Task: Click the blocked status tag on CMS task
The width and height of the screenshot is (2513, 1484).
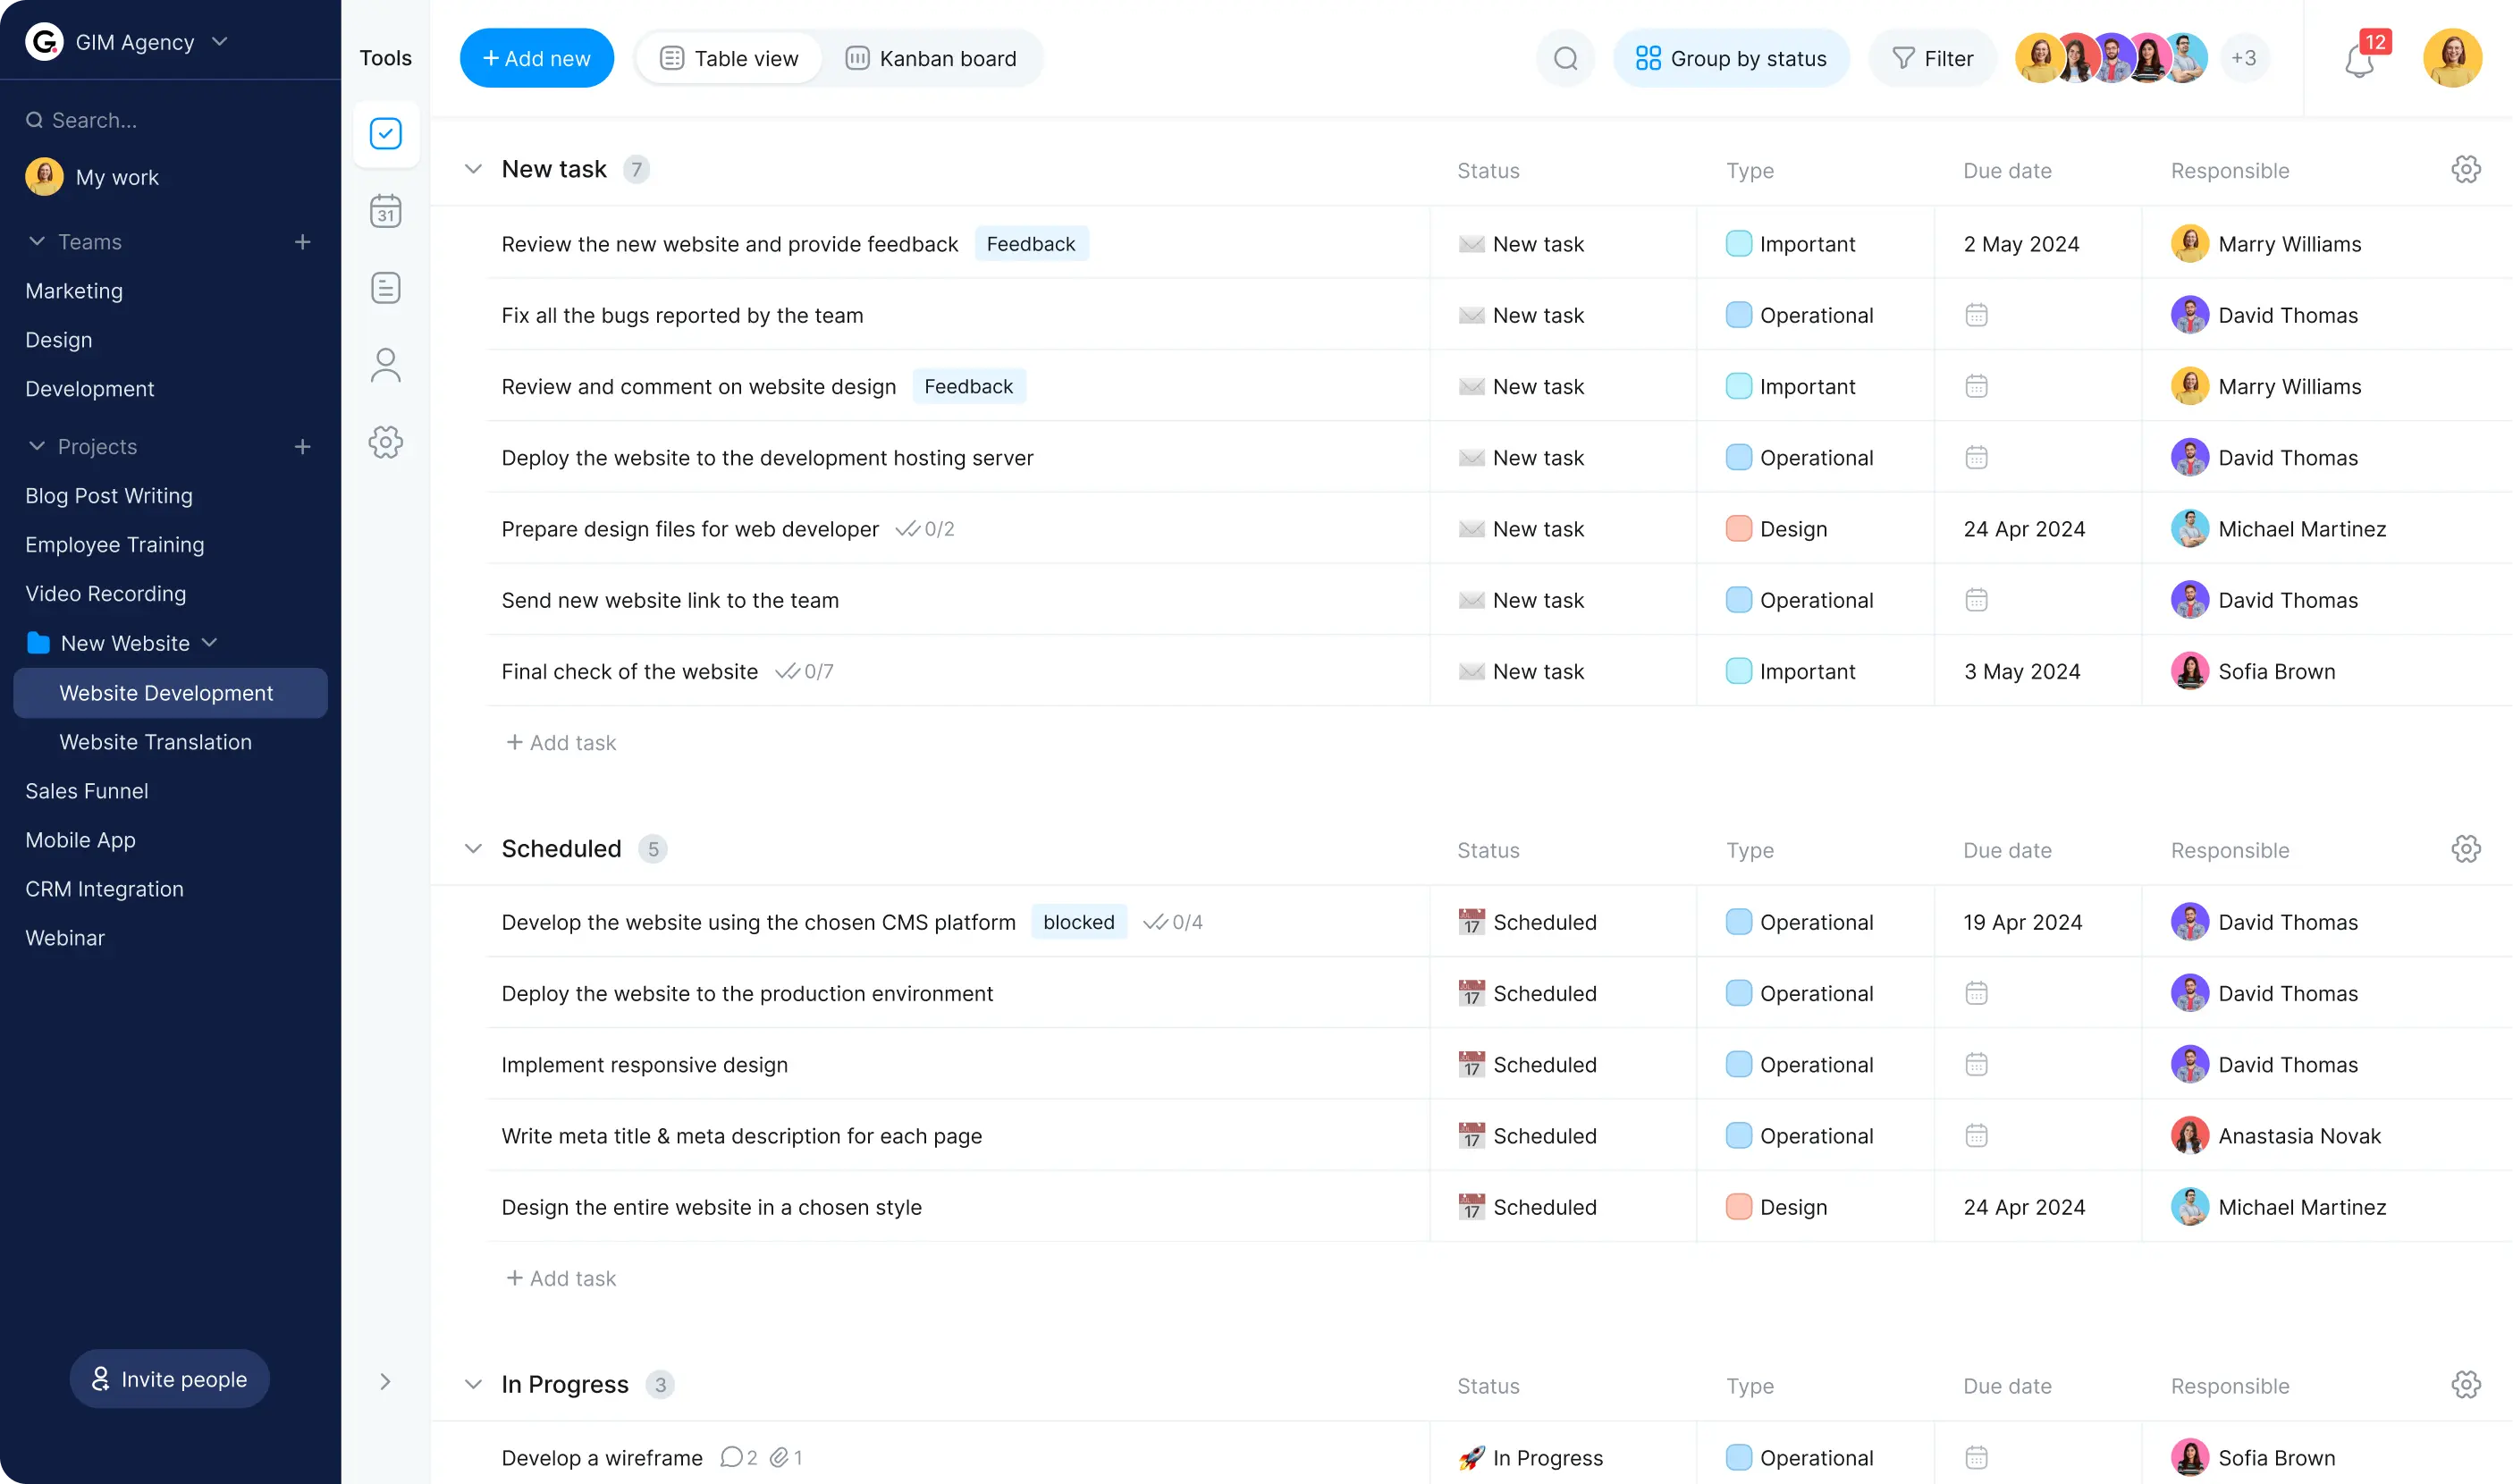Action: click(1077, 923)
